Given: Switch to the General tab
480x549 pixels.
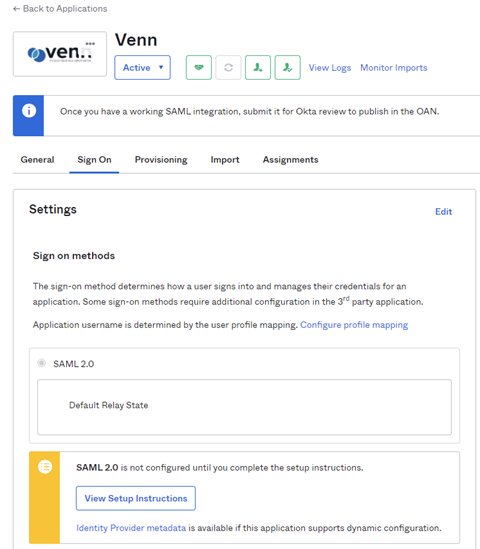Looking at the screenshot, I should [x=37, y=160].
